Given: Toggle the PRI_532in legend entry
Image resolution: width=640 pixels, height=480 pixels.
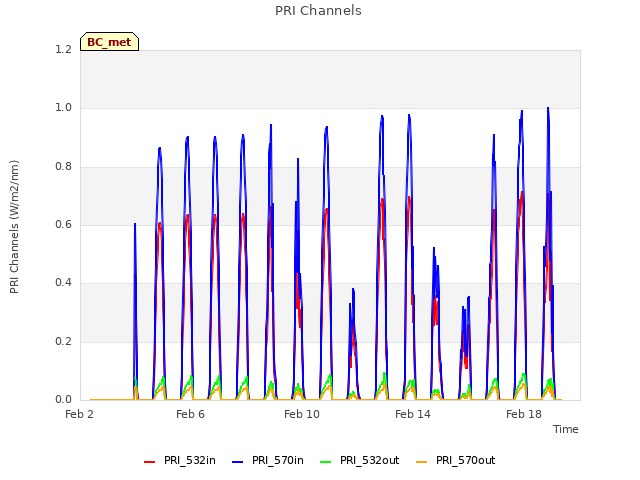Looking at the screenshot, I should click(x=180, y=461).
